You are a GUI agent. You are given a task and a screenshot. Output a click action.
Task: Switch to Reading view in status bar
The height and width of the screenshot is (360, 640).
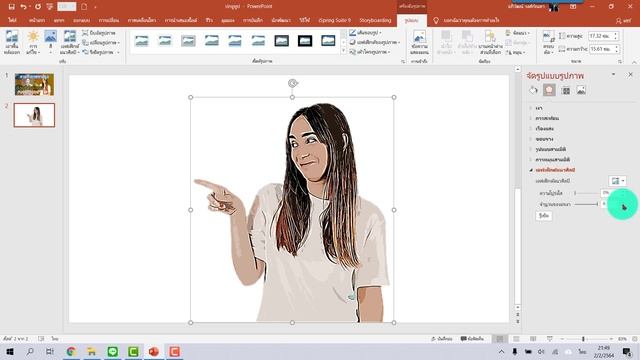[533, 339]
